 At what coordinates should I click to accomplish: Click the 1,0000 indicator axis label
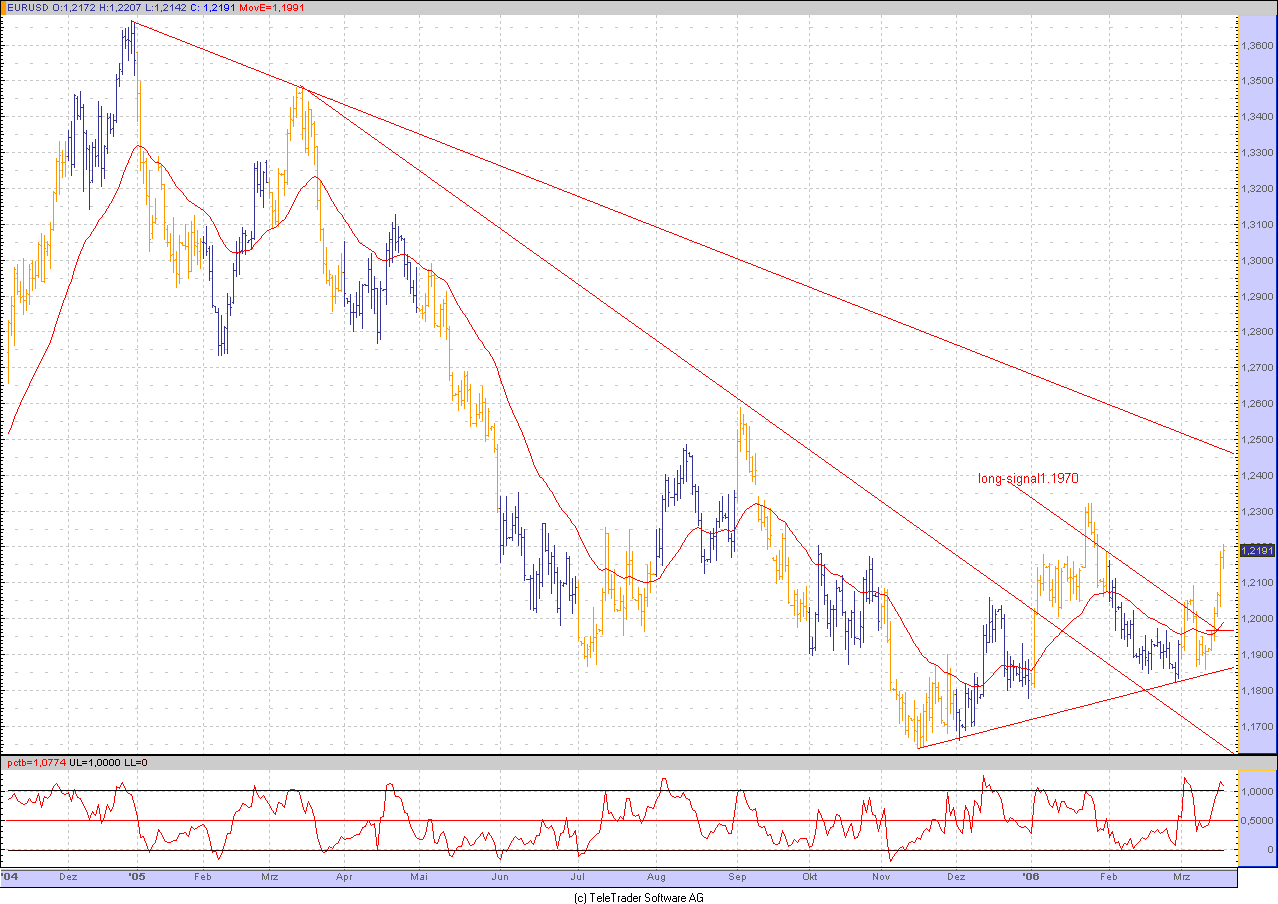1257,791
